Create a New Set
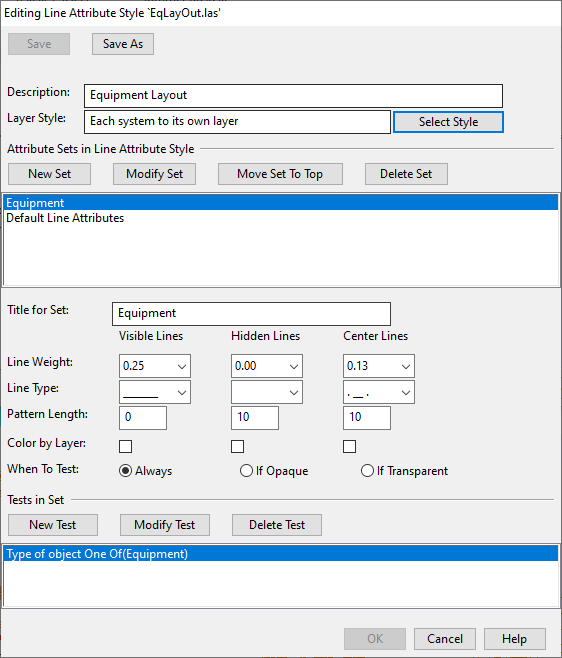This screenshot has height=658, width=562. [x=50, y=174]
